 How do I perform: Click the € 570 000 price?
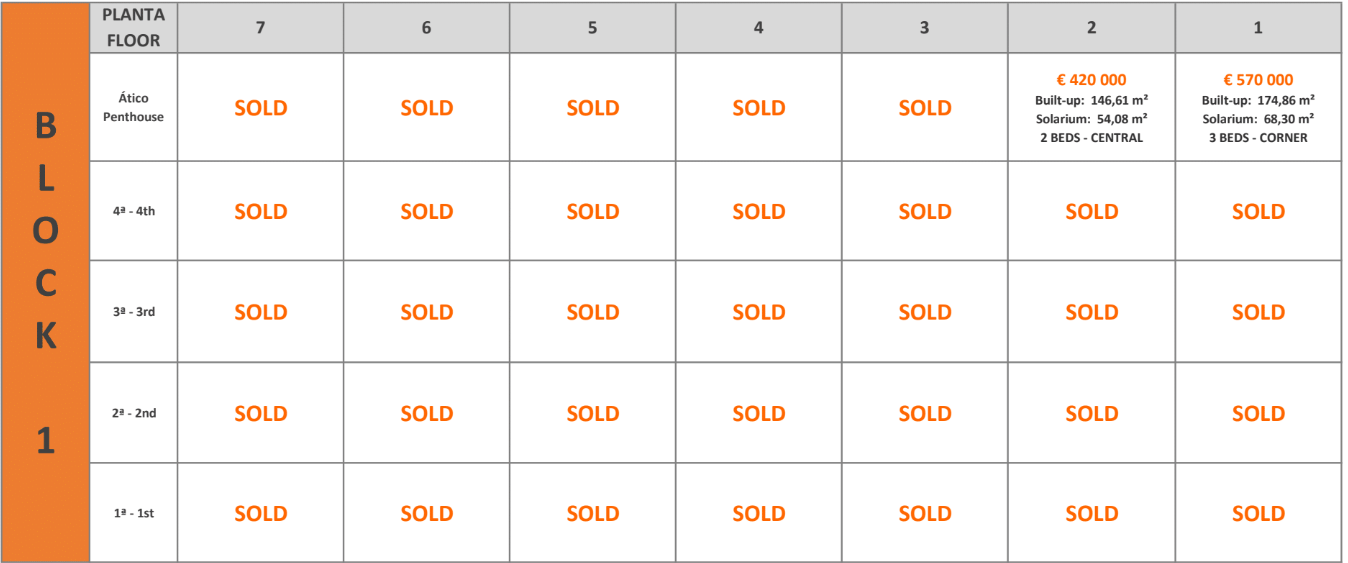coord(1258,80)
